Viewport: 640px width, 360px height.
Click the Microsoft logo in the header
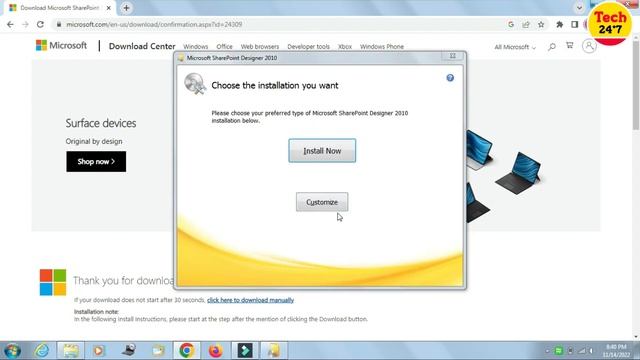pos(61,46)
